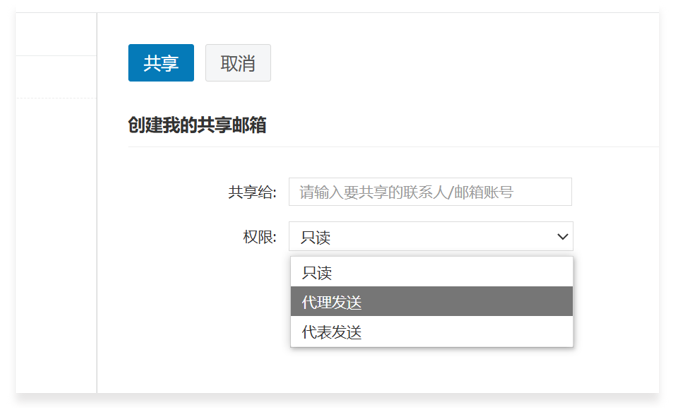The width and height of the screenshot is (675, 408).
Task: Focus the 共享给 contact input field
Action: (x=430, y=192)
